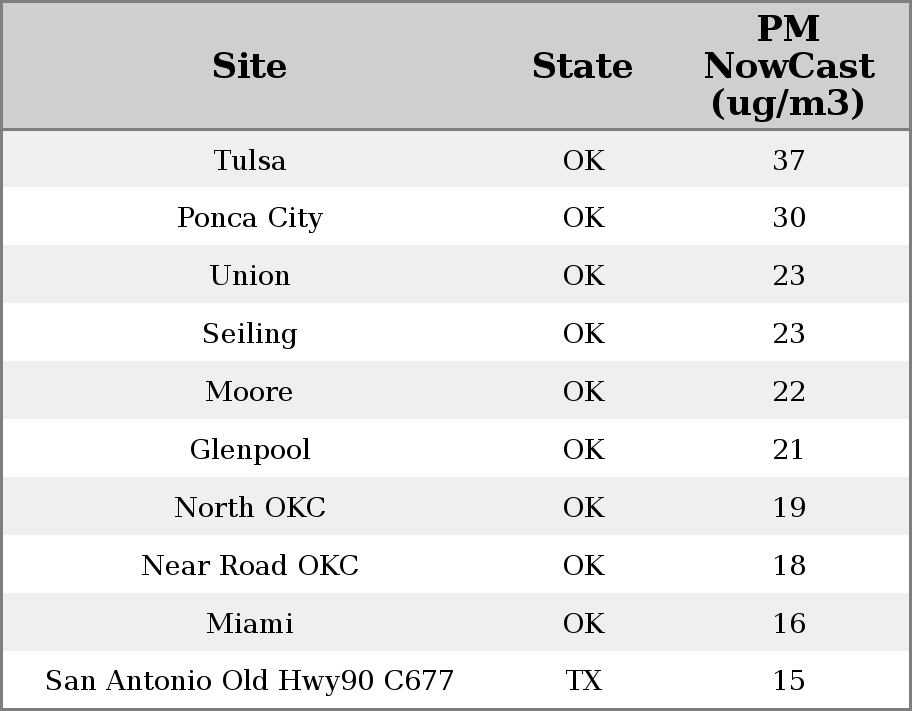
Task: Select the Seiling site cell
Action: [250, 333]
